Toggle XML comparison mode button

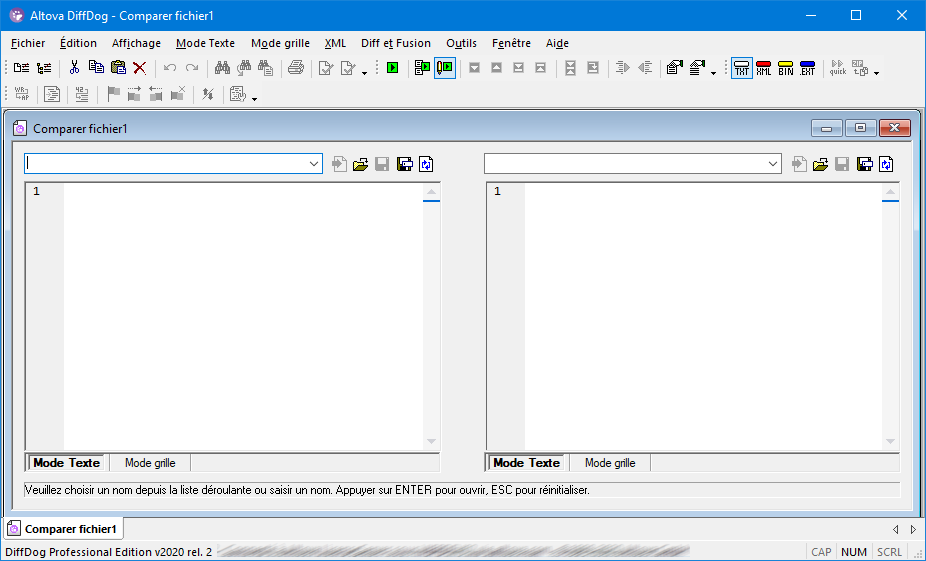(x=764, y=68)
